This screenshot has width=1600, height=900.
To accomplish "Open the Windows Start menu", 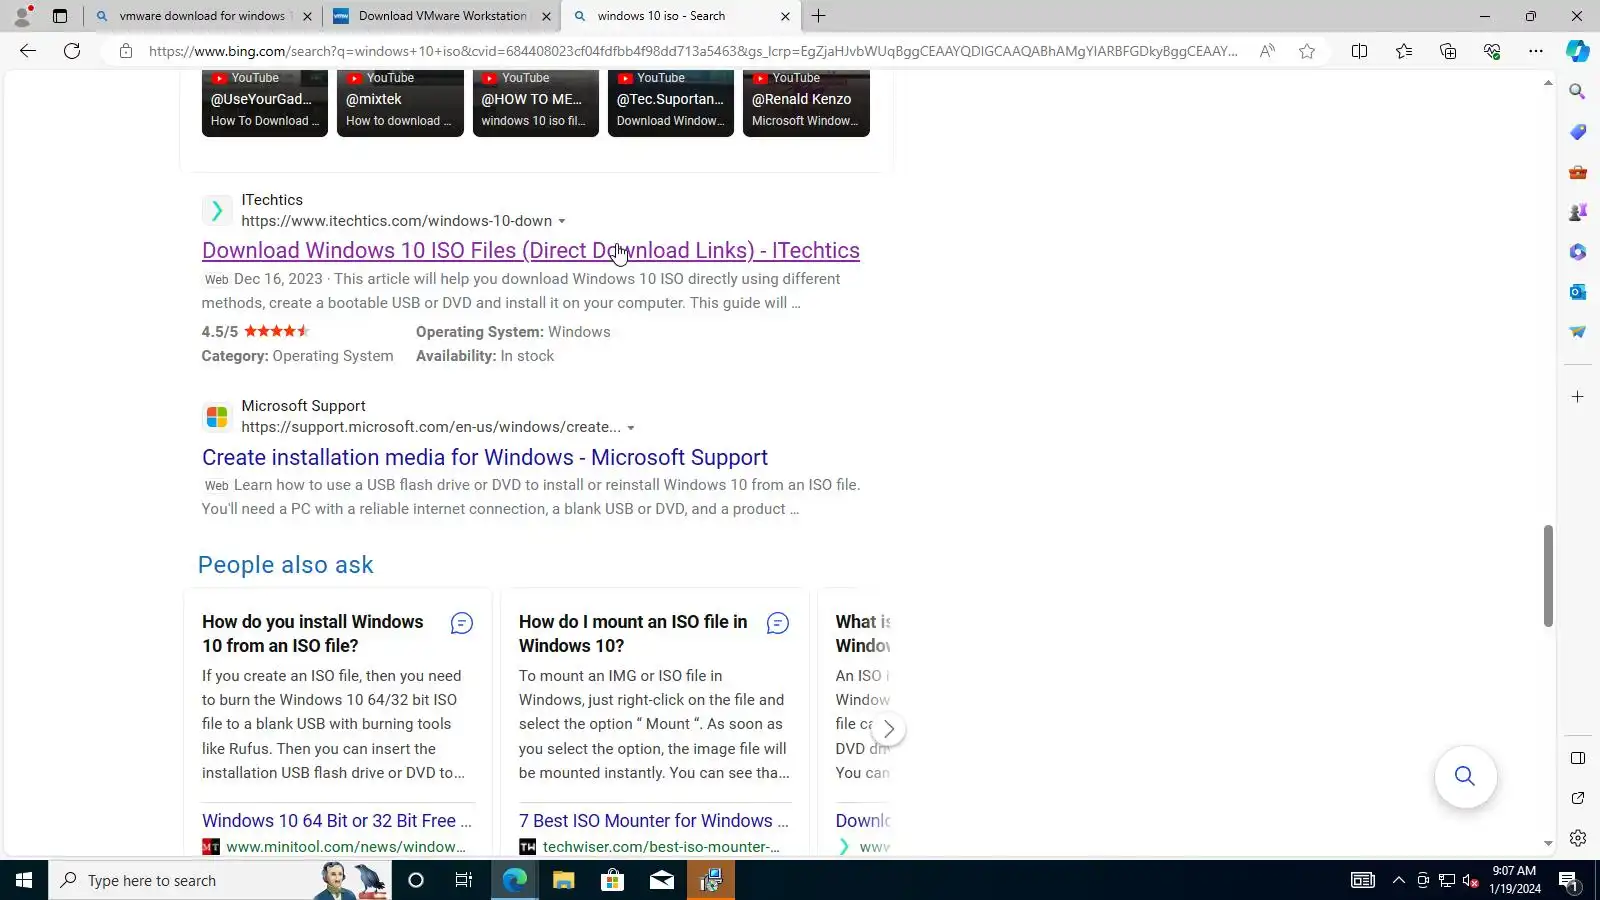I will 24,880.
